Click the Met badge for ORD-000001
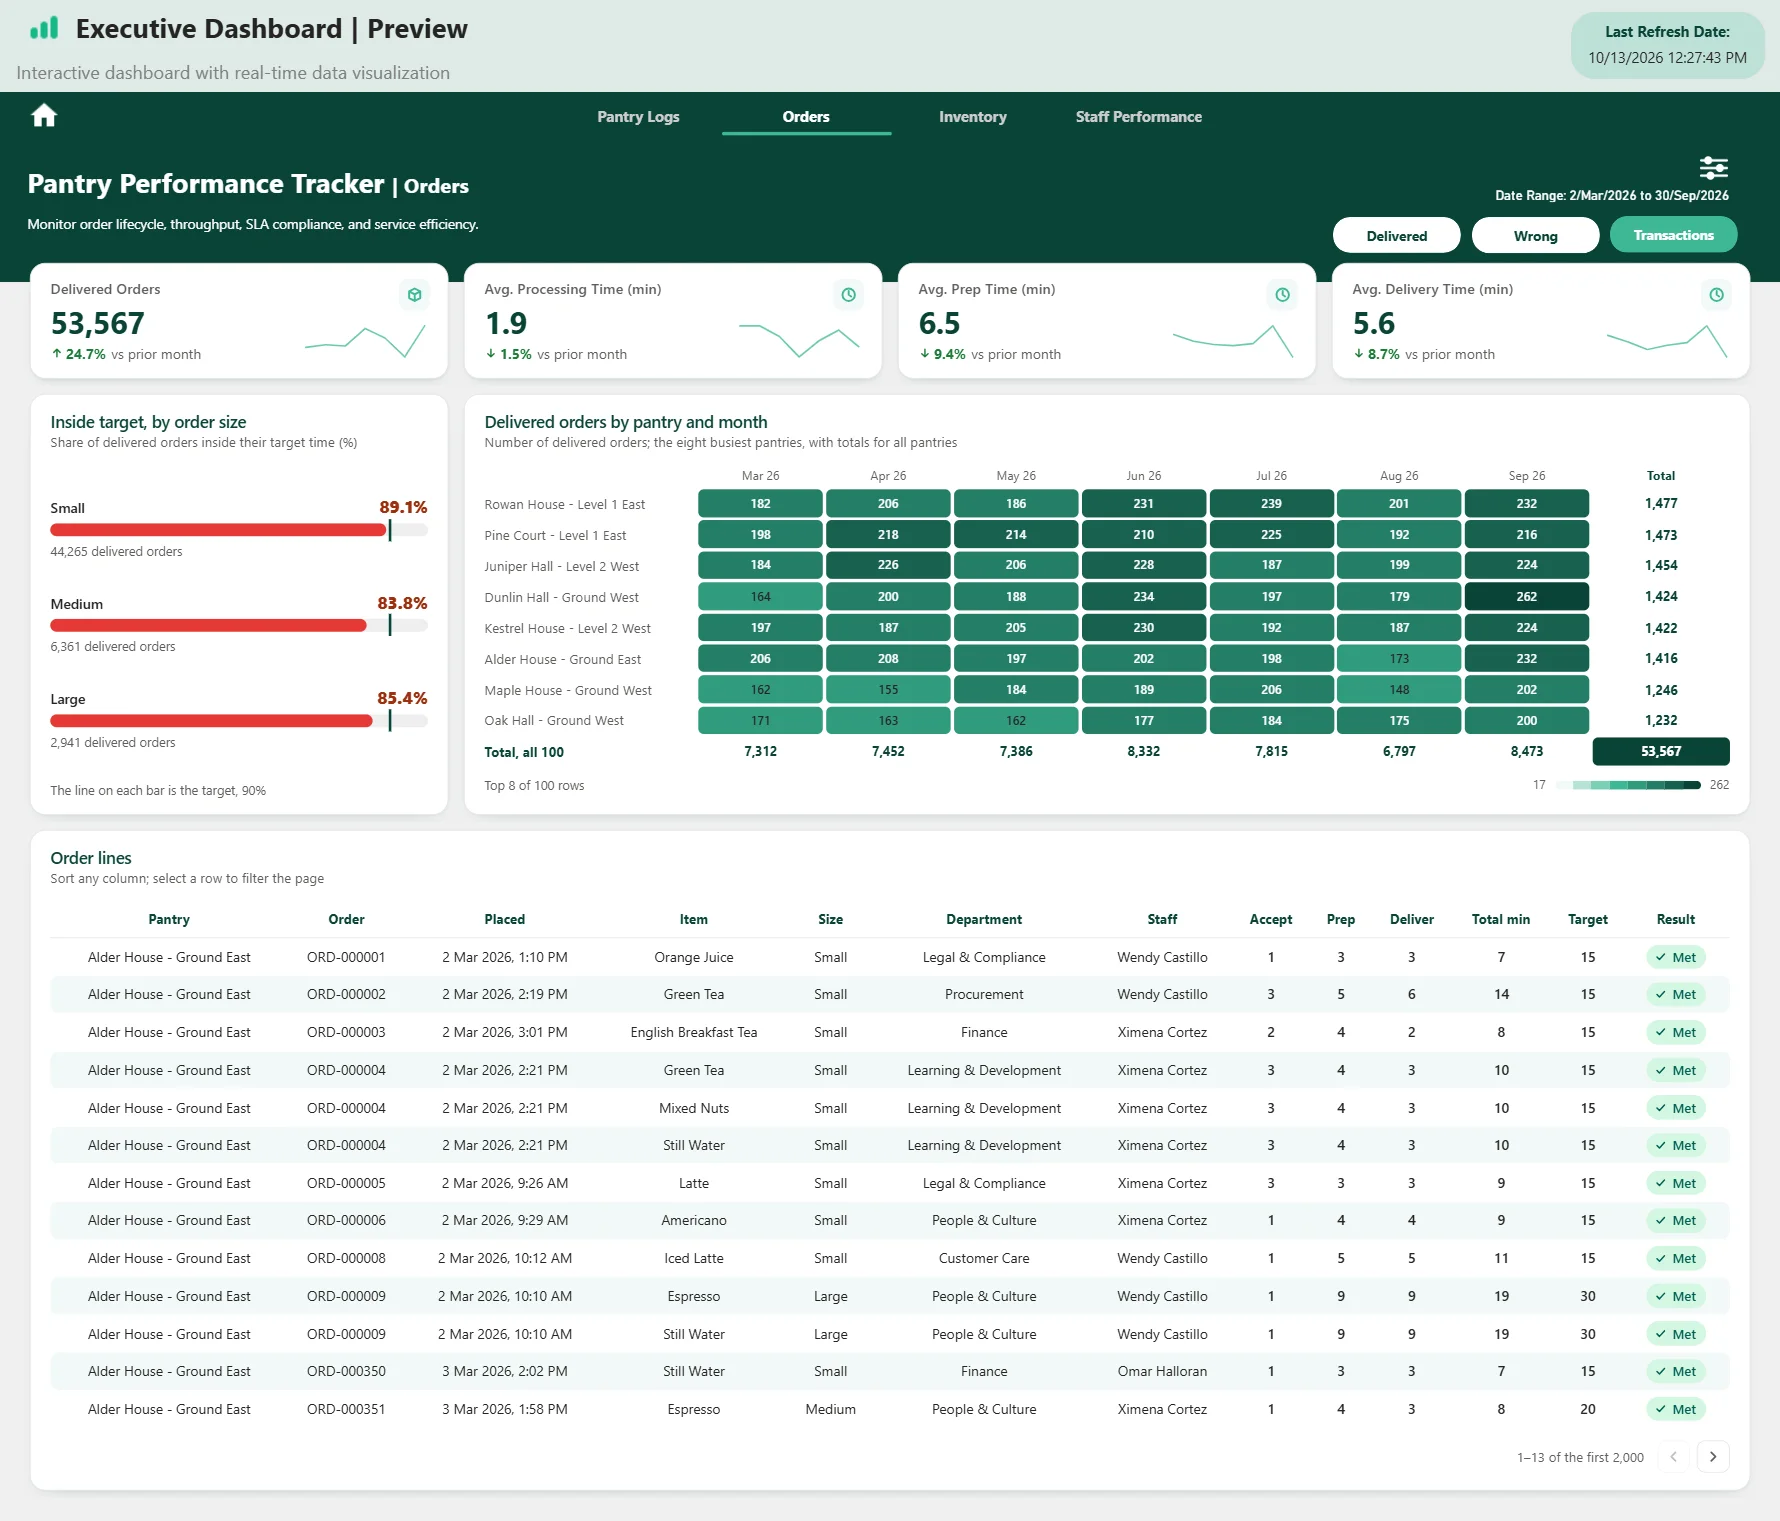Viewport: 1780px width, 1521px height. point(1676,958)
